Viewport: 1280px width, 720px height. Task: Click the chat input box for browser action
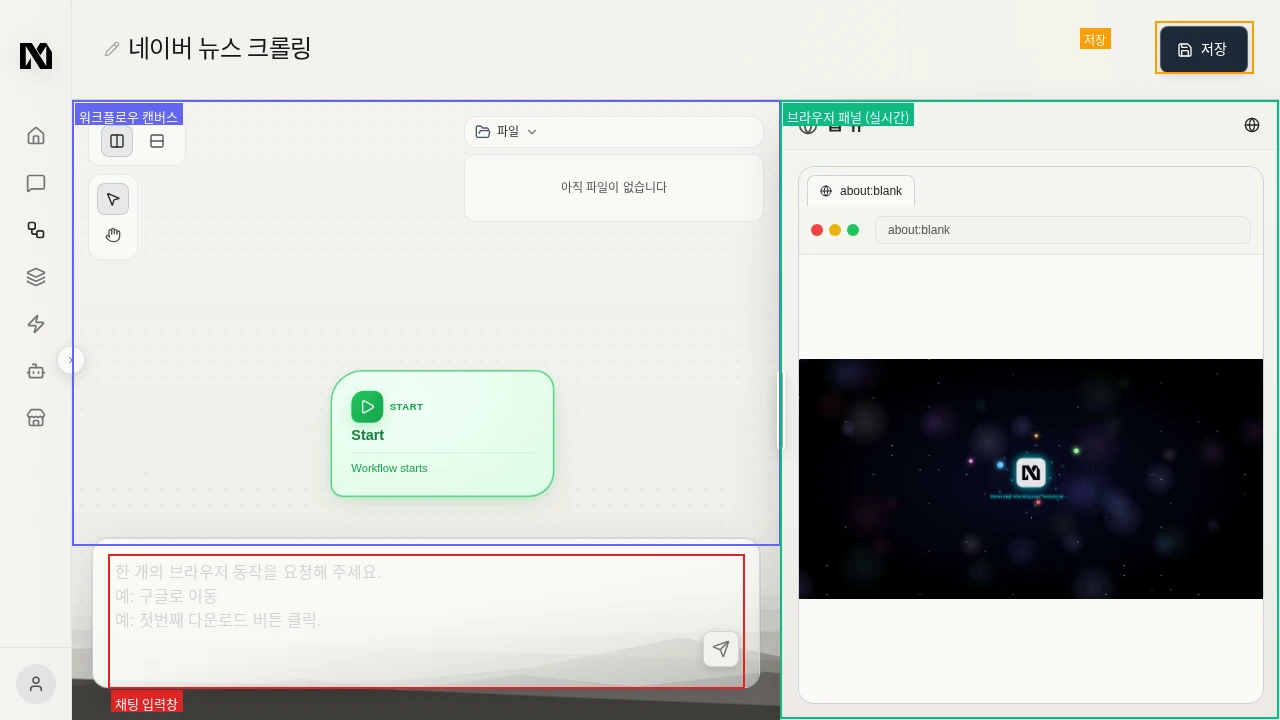click(x=400, y=600)
